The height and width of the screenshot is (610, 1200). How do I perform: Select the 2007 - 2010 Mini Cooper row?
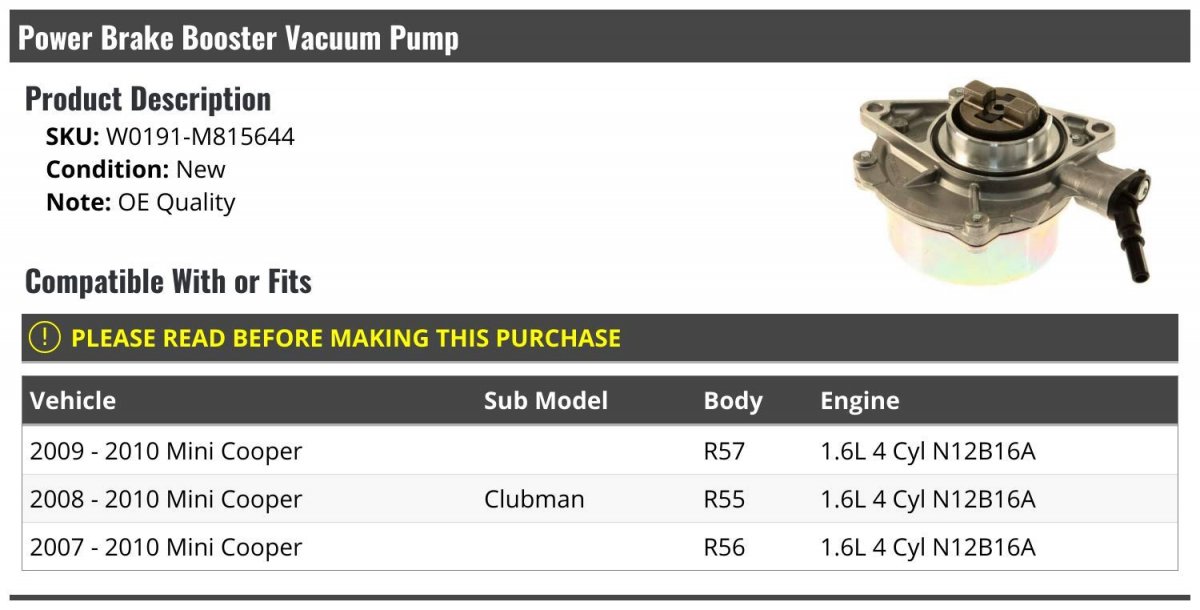click(x=600, y=547)
